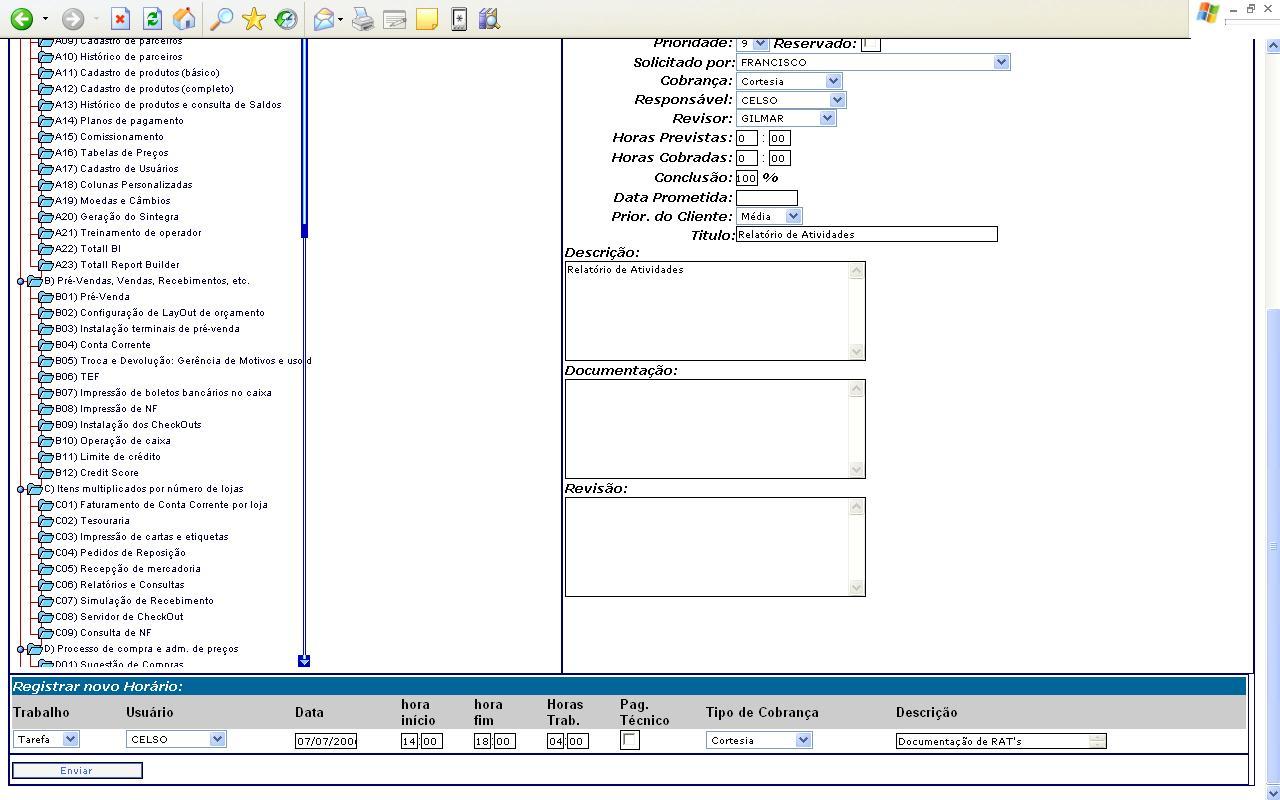1280x800 pixels.
Task: Open the Search magnifier in the toolbar
Action: pyautogui.click(x=222, y=19)
